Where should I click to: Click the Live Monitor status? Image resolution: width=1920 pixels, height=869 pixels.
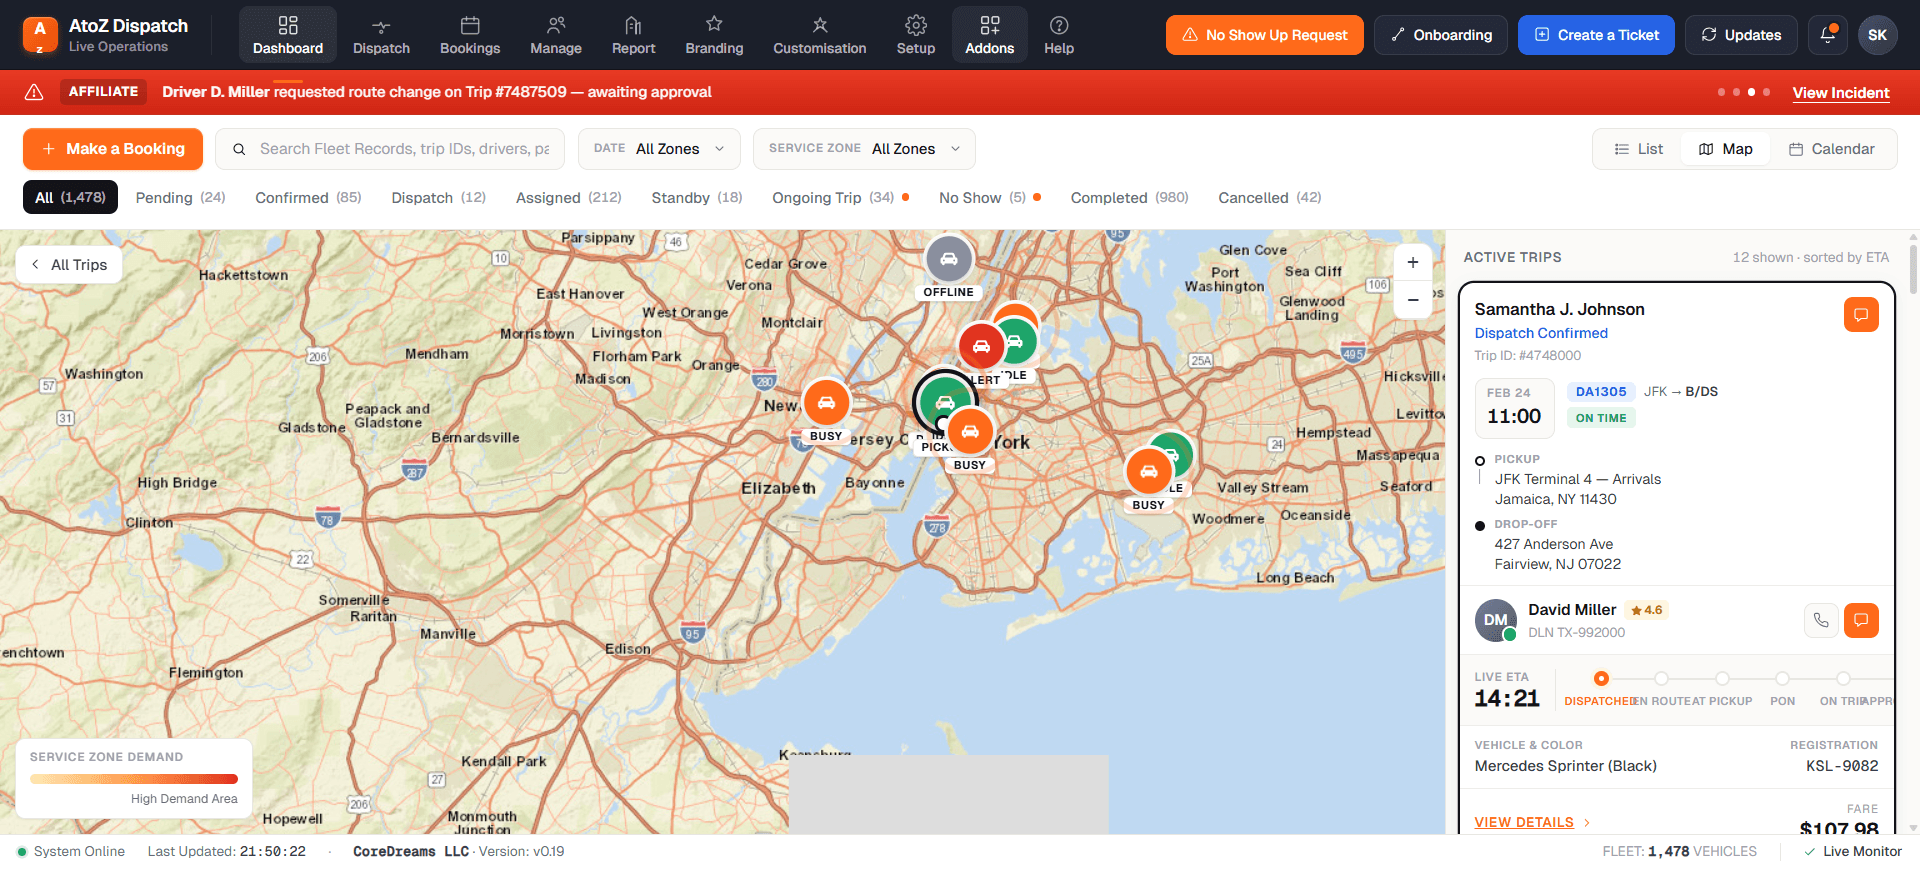(x=1853, y=852)
